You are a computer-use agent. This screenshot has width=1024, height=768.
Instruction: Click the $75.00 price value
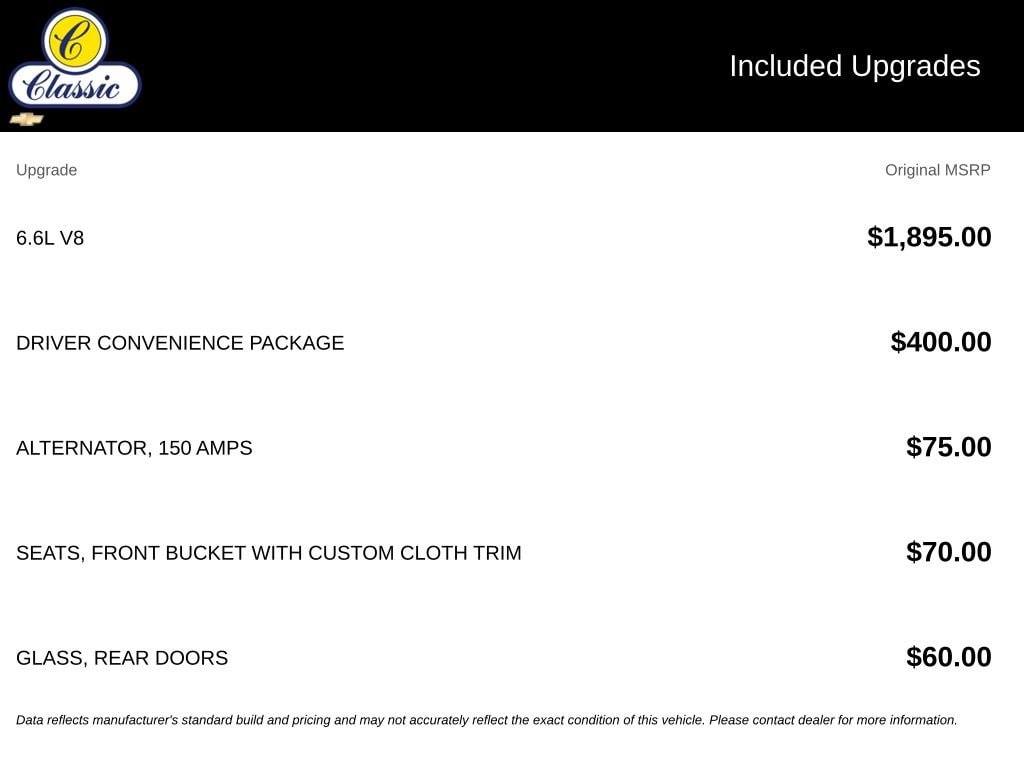[948, 447]
